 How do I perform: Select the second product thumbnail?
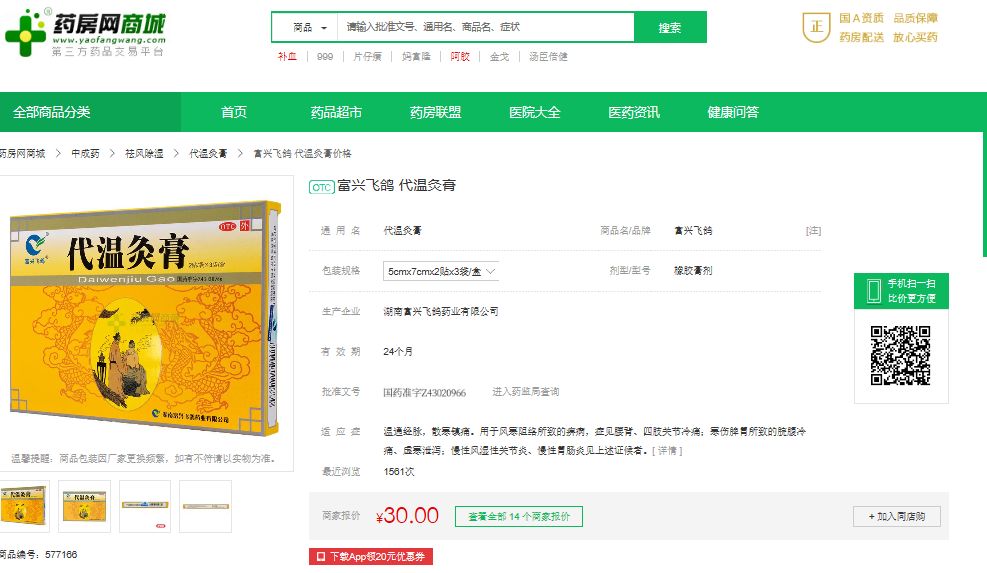(x=84, y=506)
